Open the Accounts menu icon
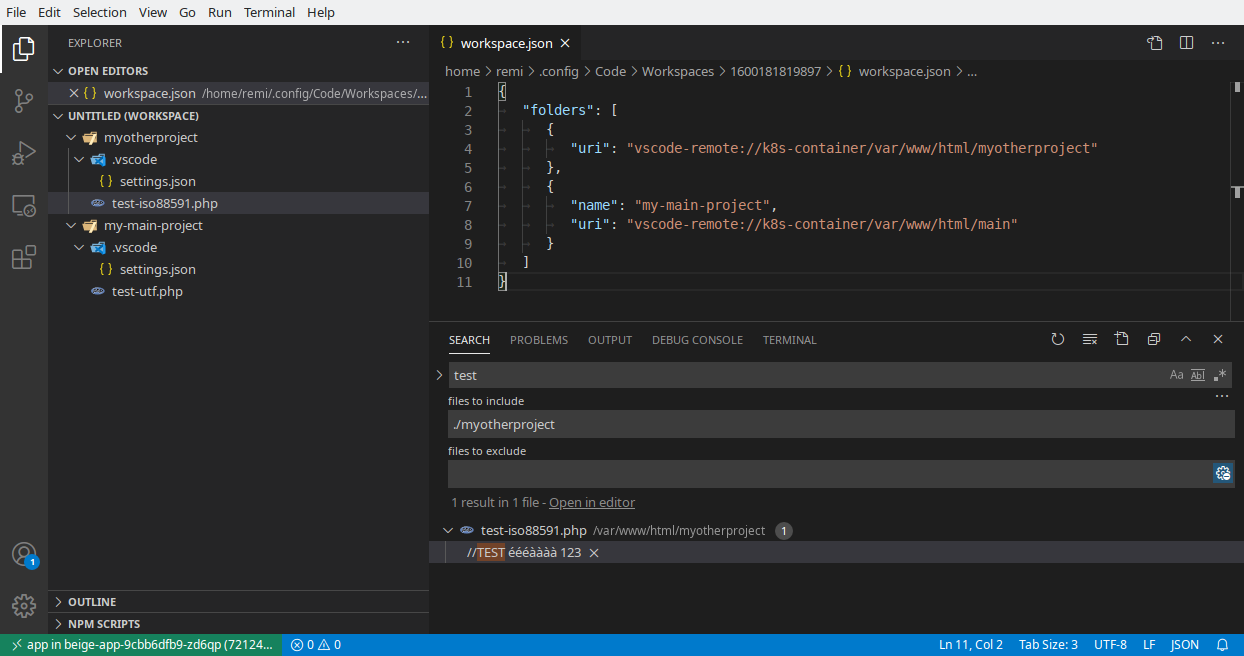This screenshot has width=1244, height=656. coord(24,555)
